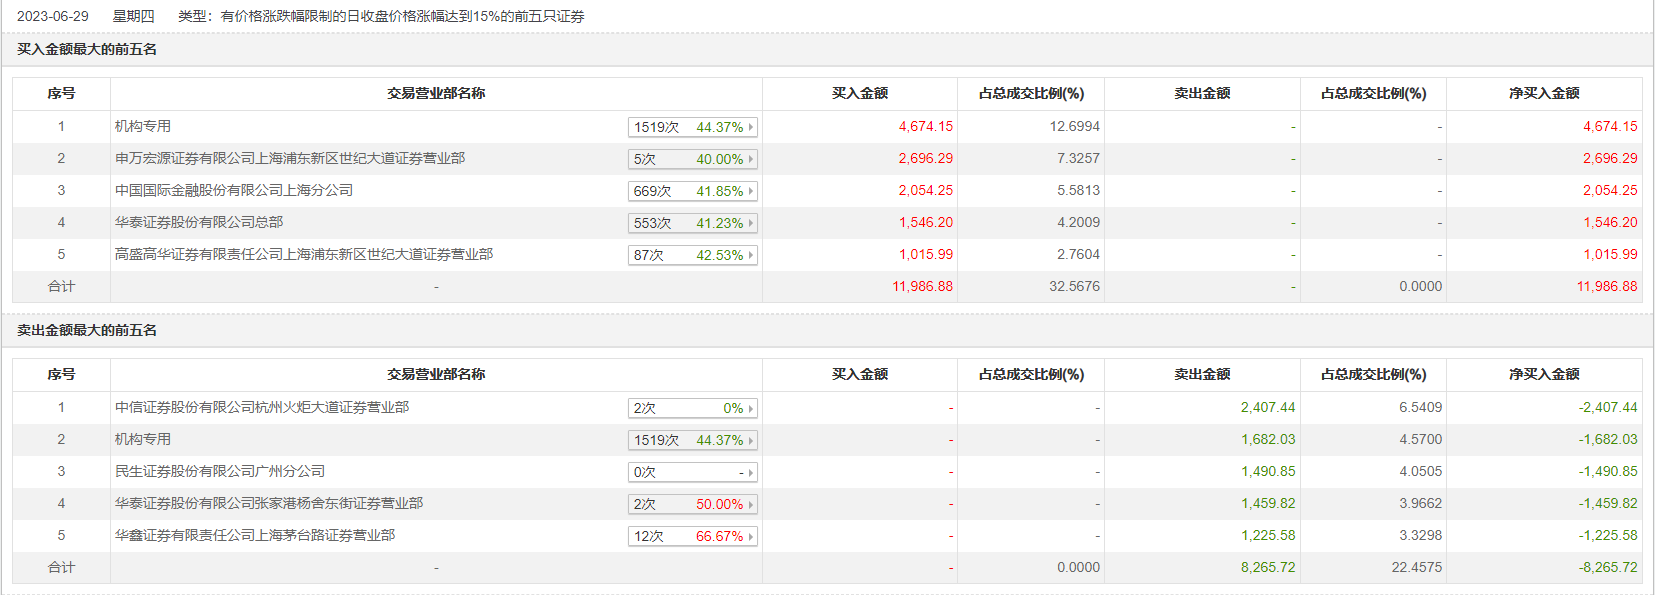
Task: Expand the 87次 42.53% dropdown
Action: 692,255
